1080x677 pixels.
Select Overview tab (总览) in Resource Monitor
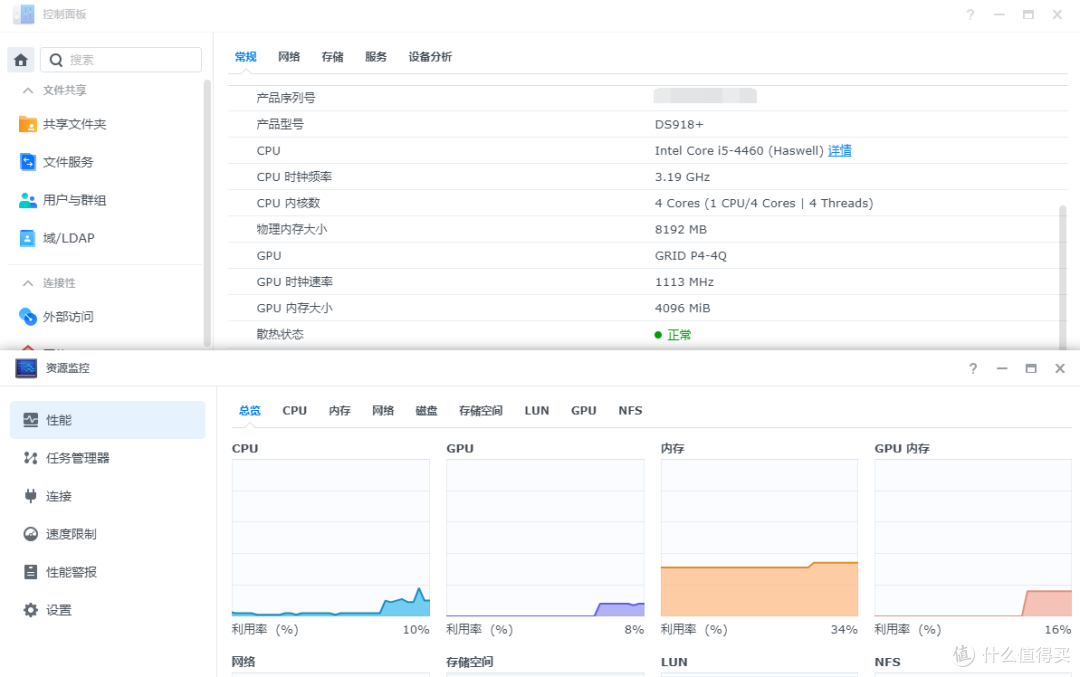click(x=249, y=410)
